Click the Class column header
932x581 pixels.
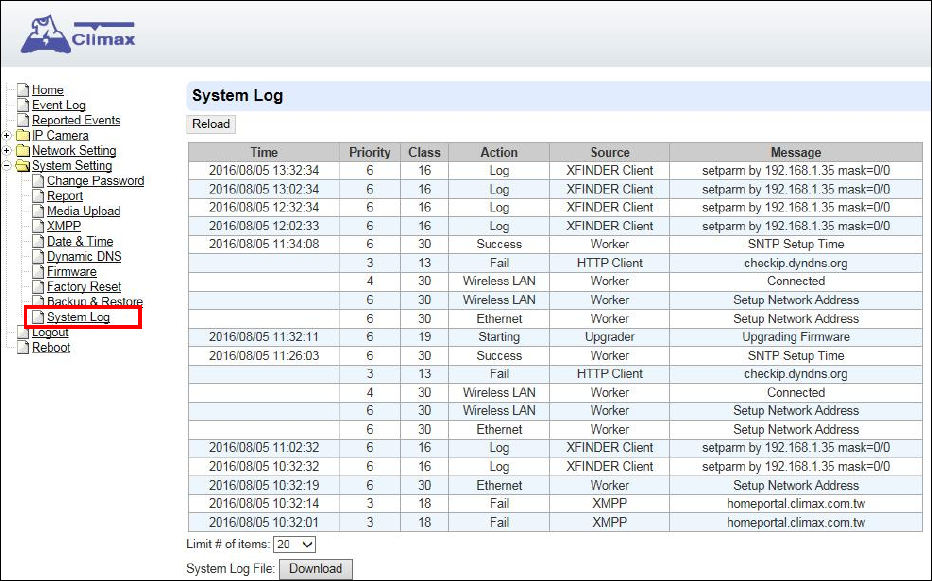click(424, 152)
